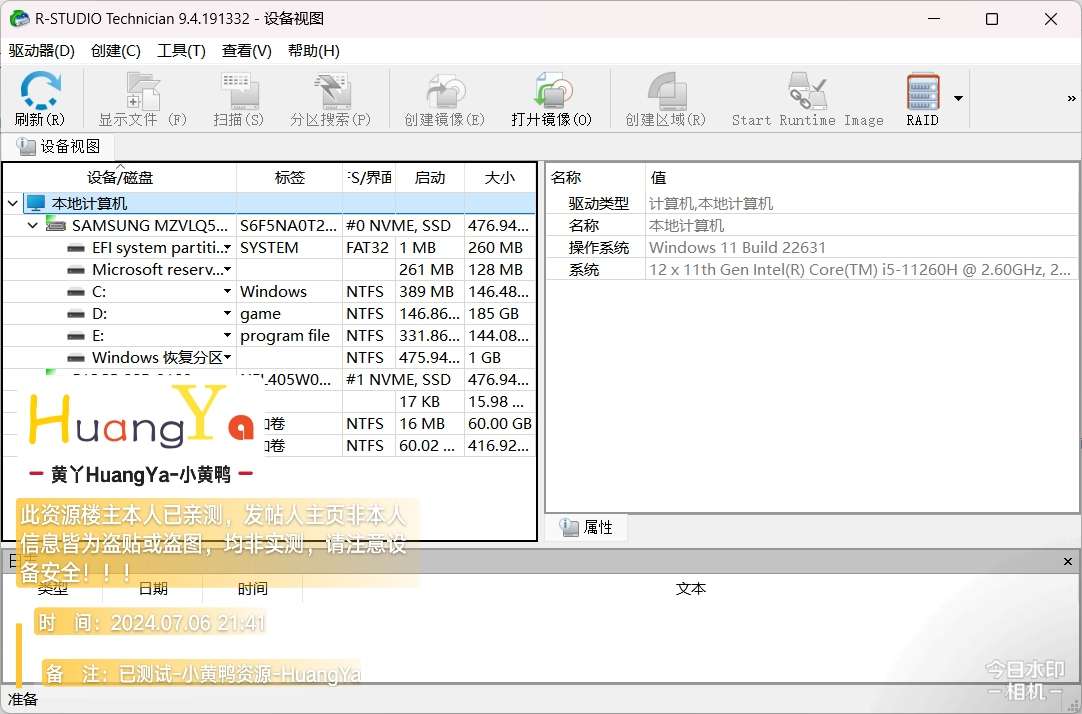Click the 12 x 11th Gen Intel system value
This screenshot has height=714, width=1082.
(860, 270)
